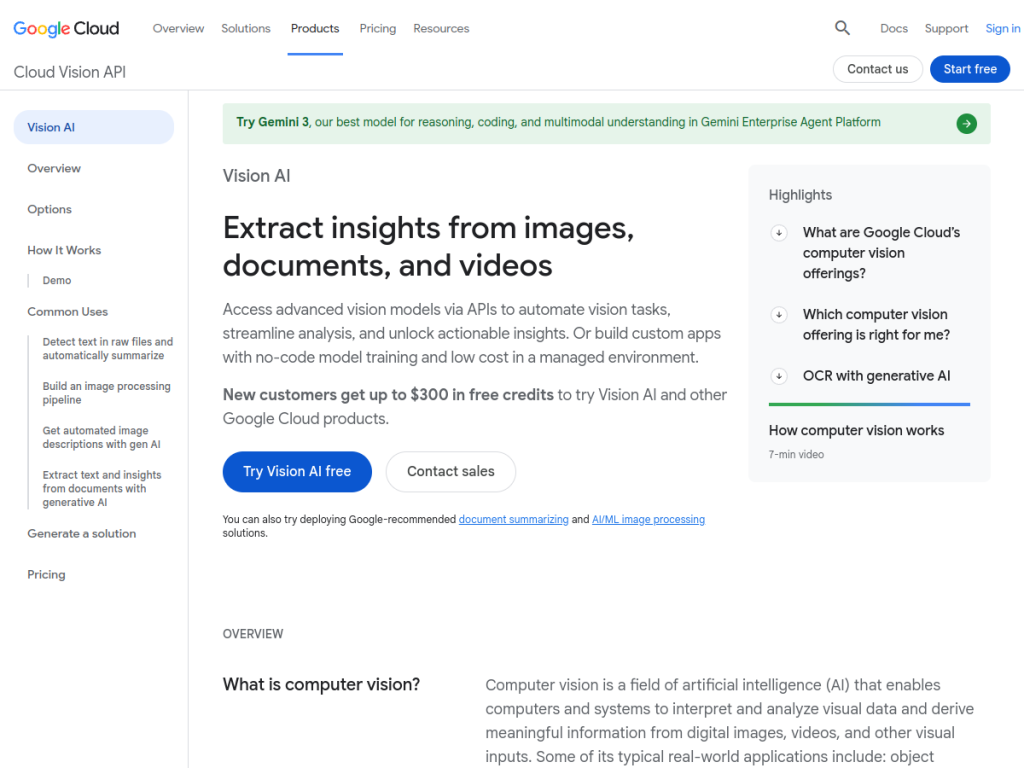Open "Get automated image descriptions" sidebar link
The width and height of the screenshot is (1024, 768).
tap(101, 438)
